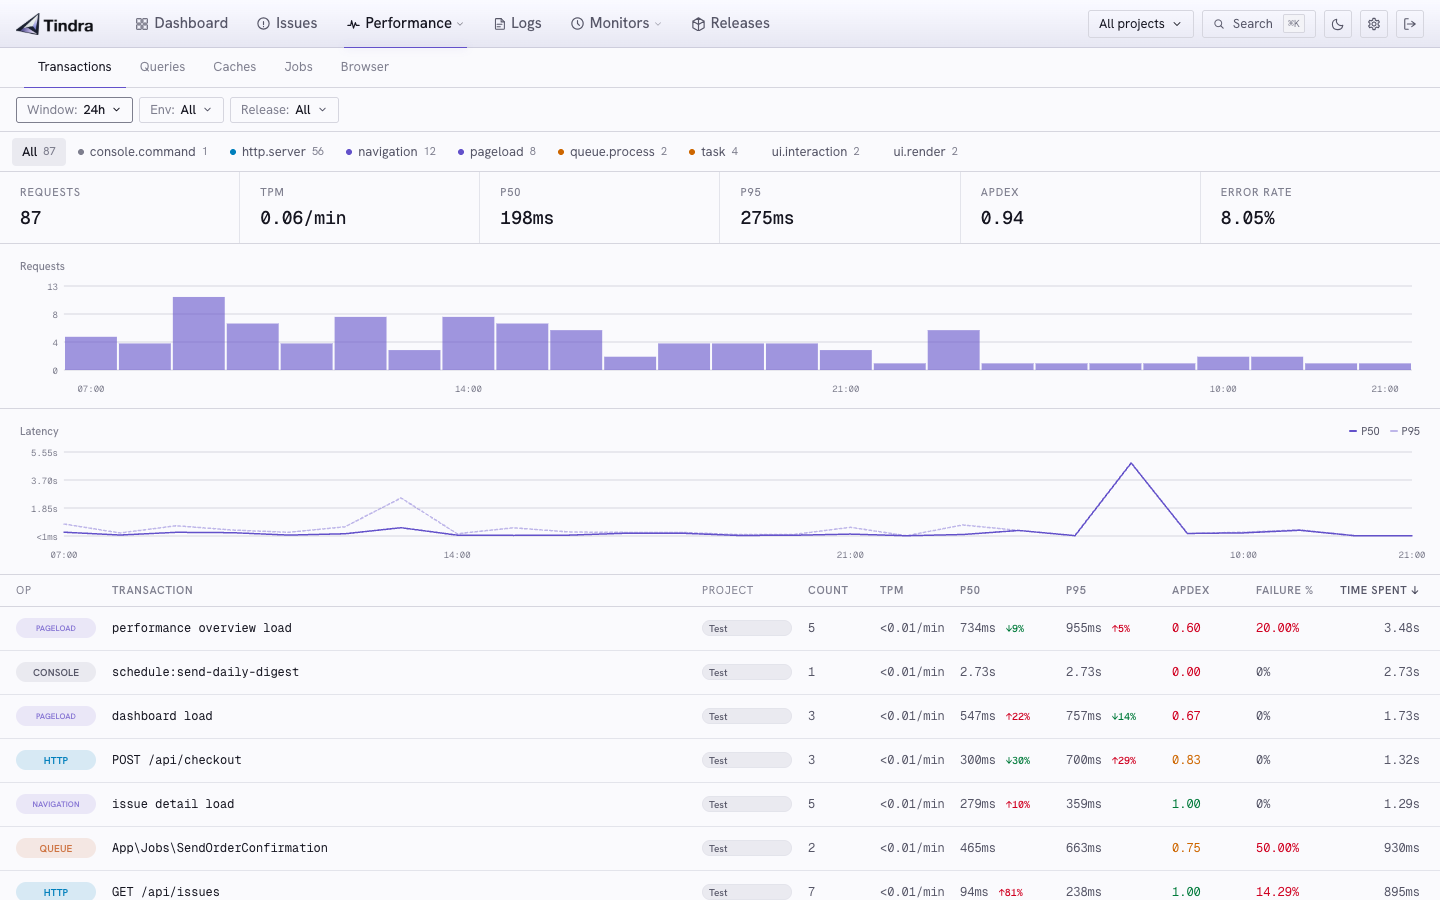Select the All 87 filter
This screenshot has width=1440, height=900.
[39, 152]
